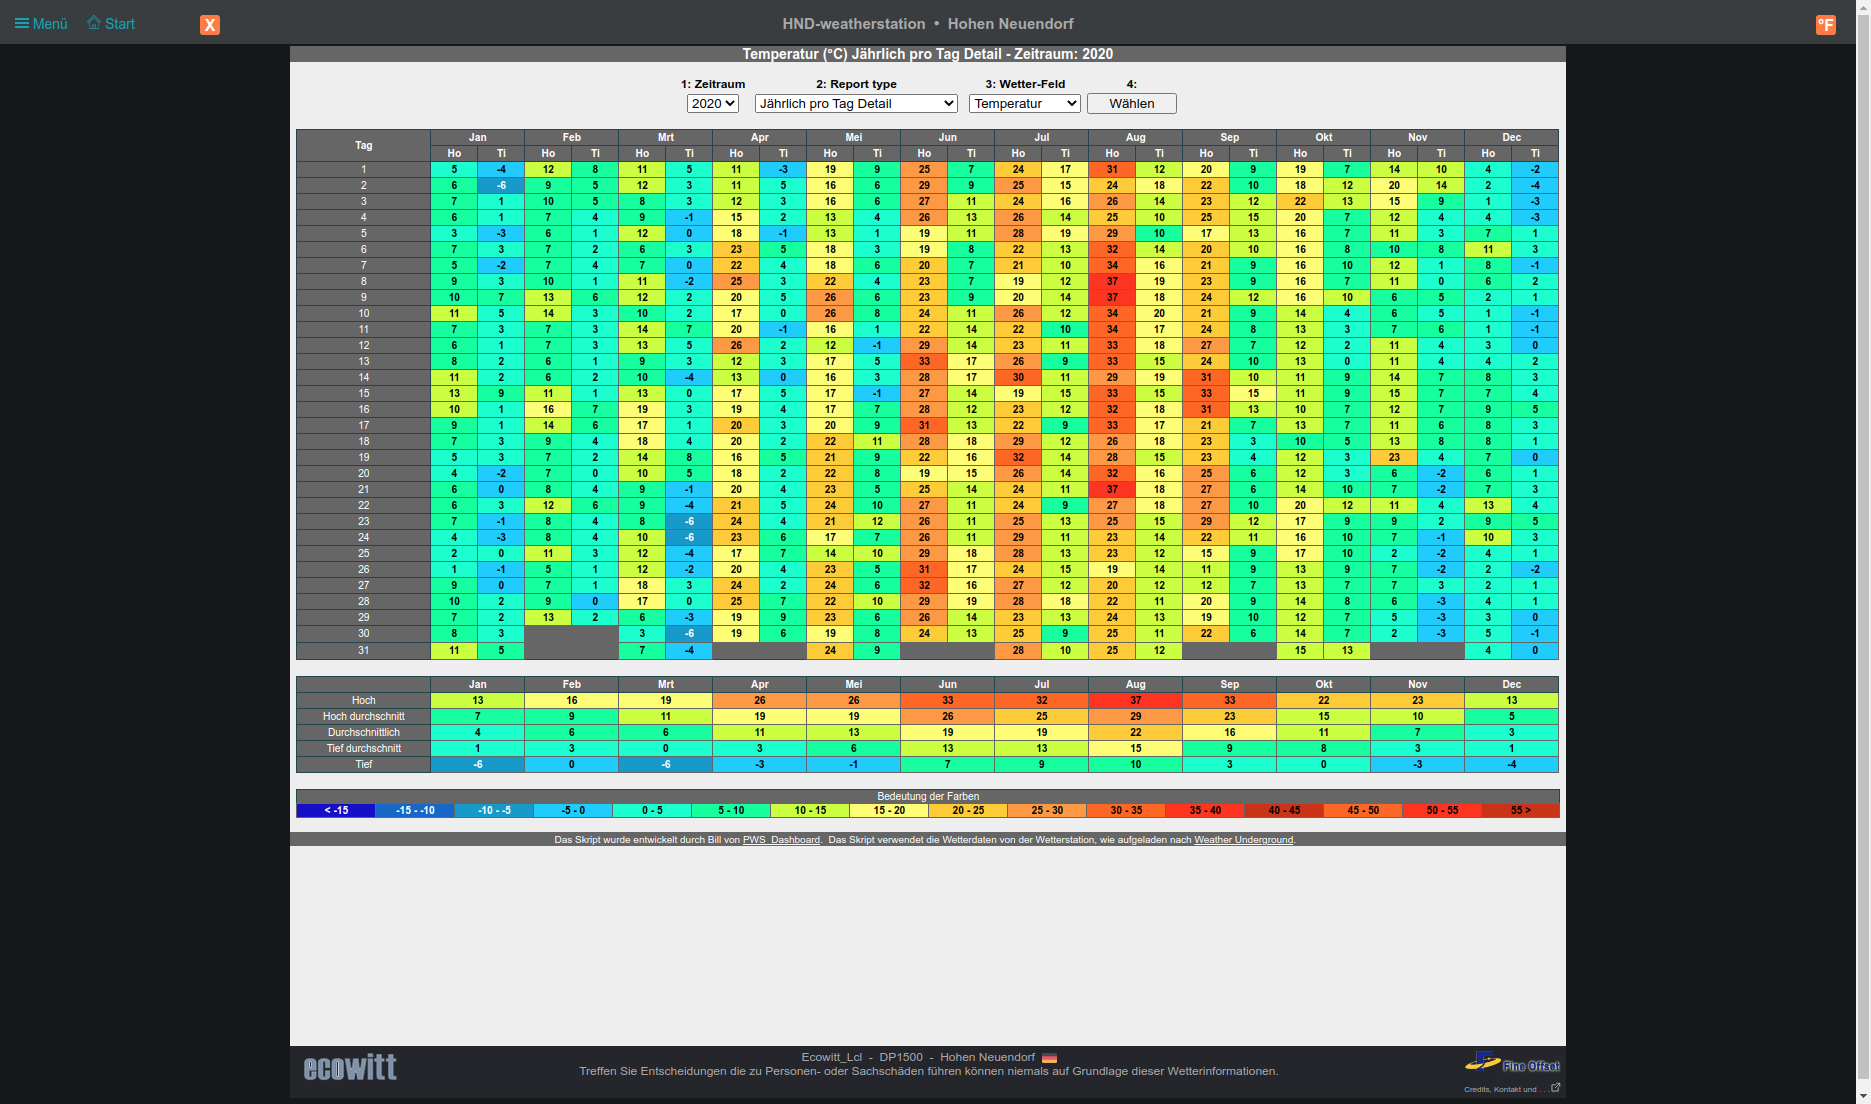This screenshot has width=1871, height=1104.
Task: Click the Fine Offset logo
Action: [x=1512, y=1063]
